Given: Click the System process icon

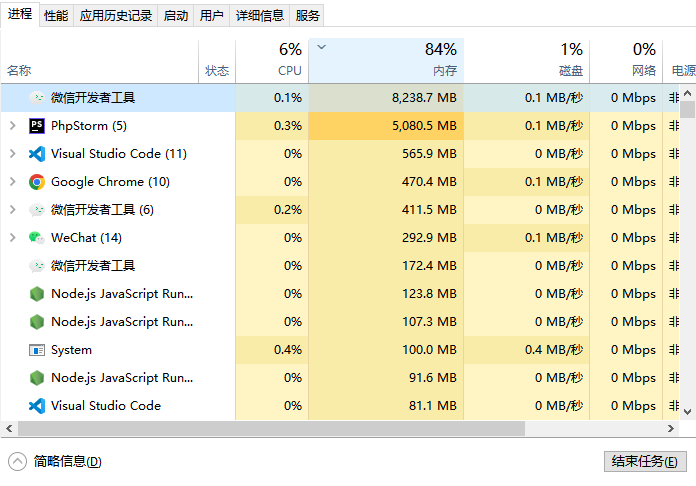Looking at the screenshot, I should (x=37, y=350).
